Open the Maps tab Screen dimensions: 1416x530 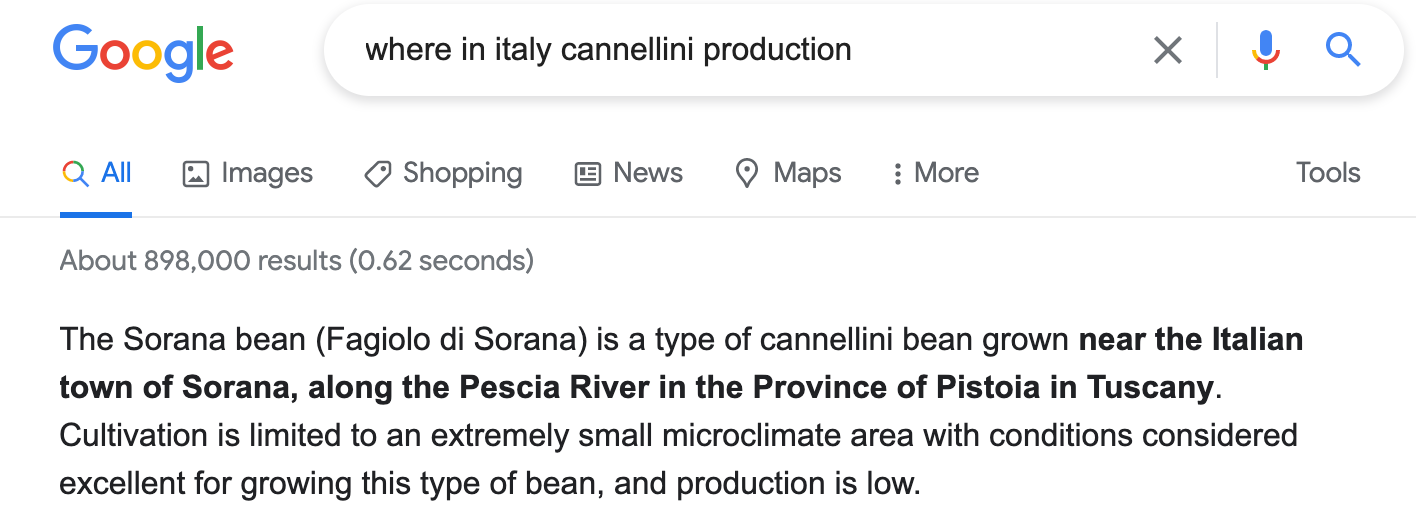(807, 173)
